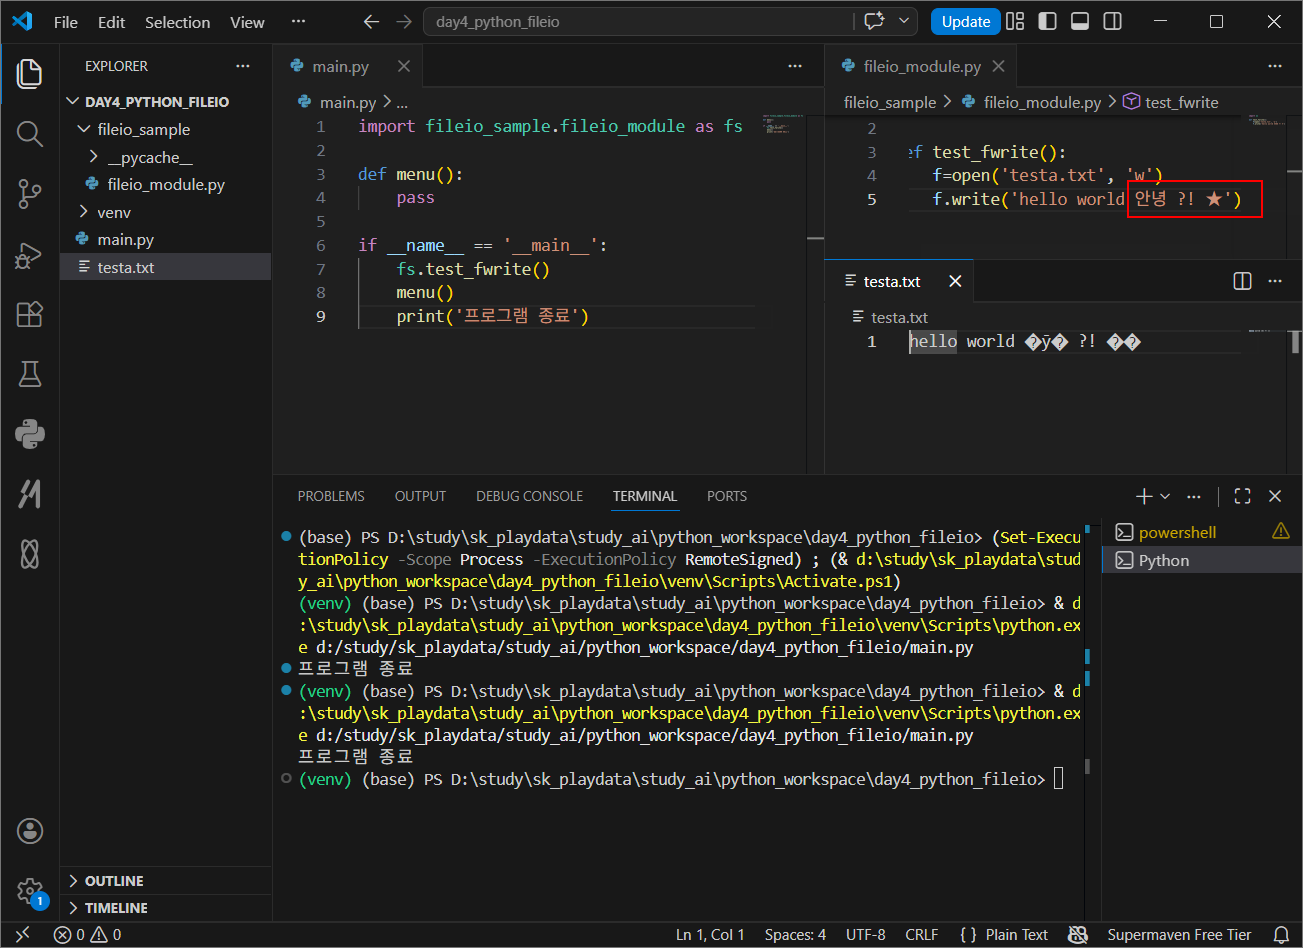
Task: Change the UTF-8 encoding in status bar
Action: point(866,935)
